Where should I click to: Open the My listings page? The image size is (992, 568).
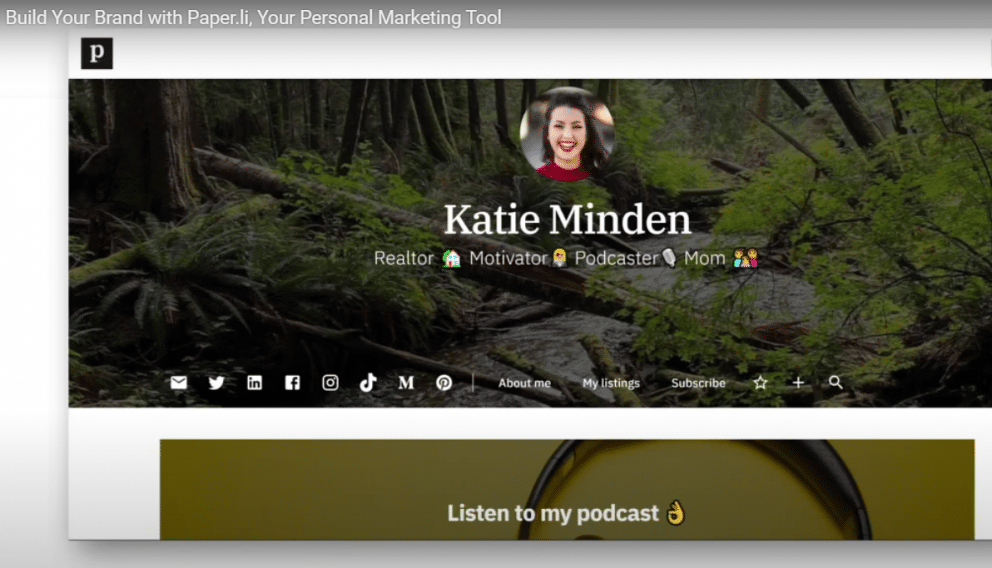pyautogui.click(x=611, y=383)
